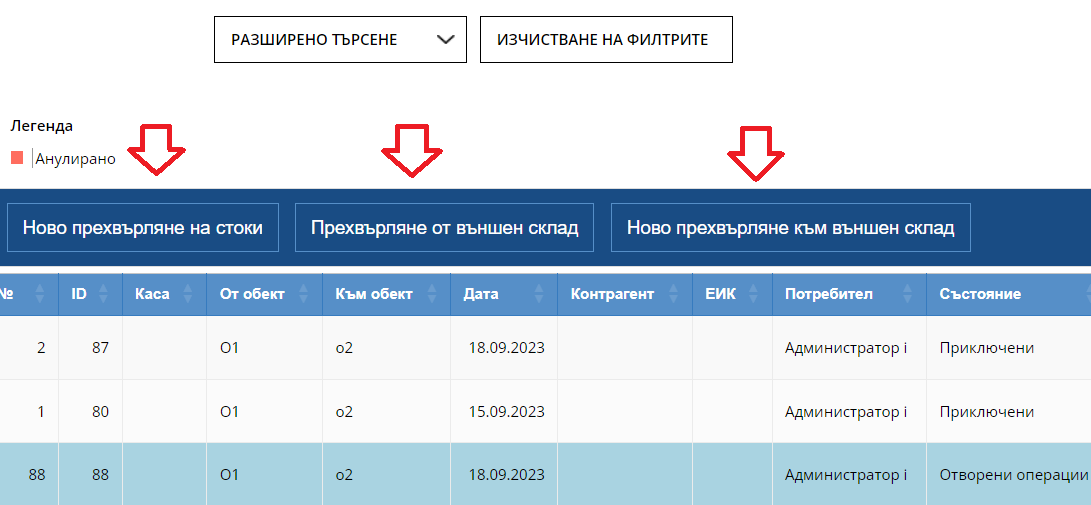Click Администратор cell in row ID 87

849,348
